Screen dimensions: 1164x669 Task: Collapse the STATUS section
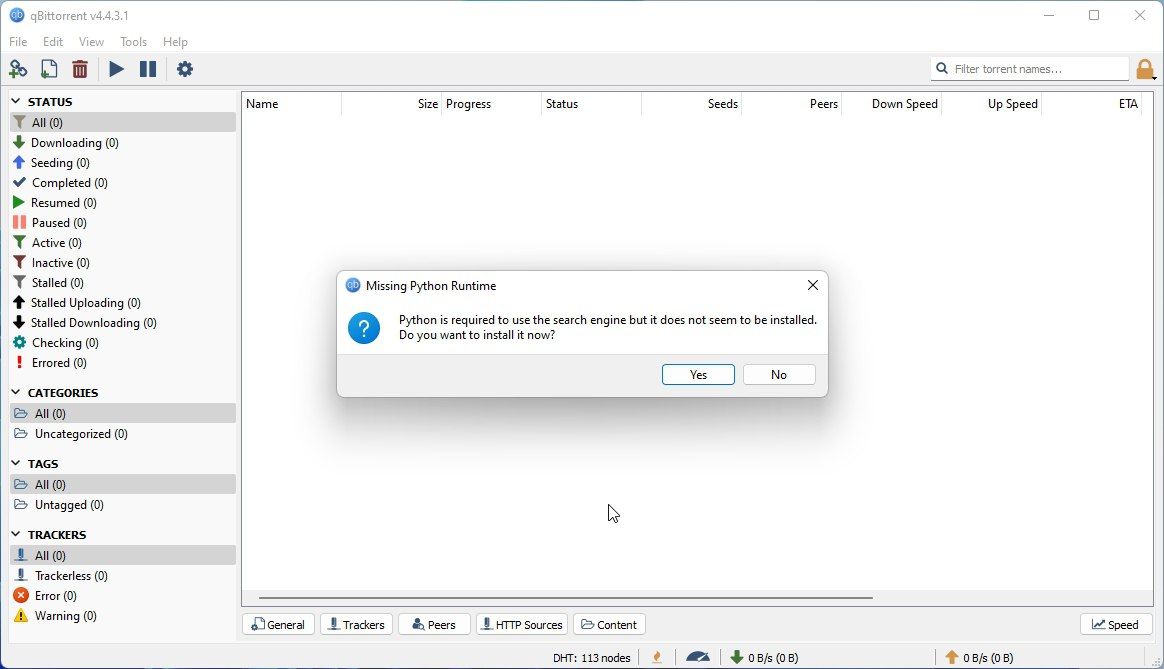(x=16, y=101)
